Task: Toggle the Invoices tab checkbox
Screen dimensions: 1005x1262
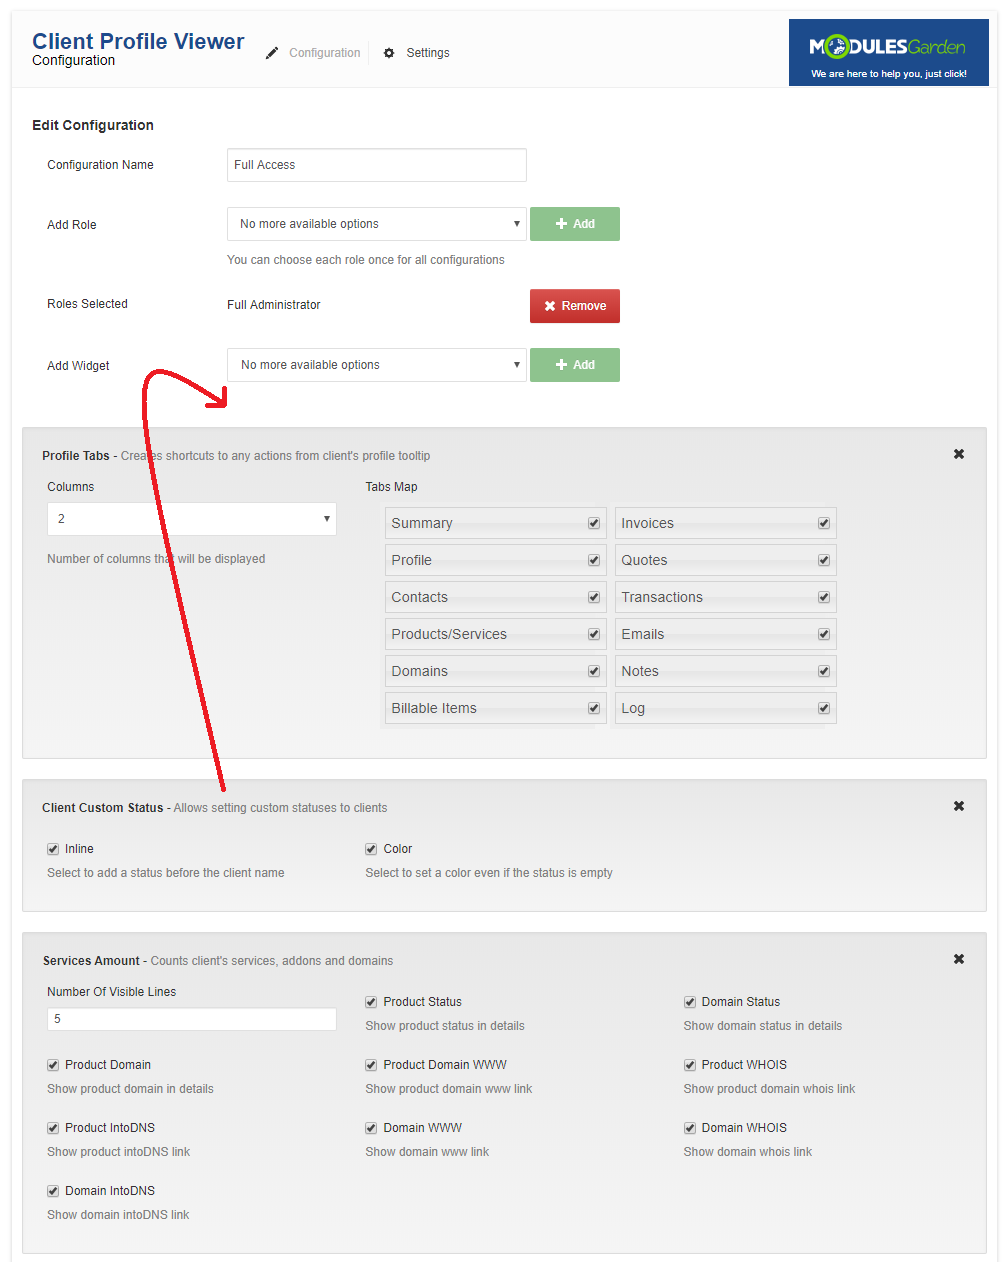Action: pyautogui.click(x=824, y=523)
